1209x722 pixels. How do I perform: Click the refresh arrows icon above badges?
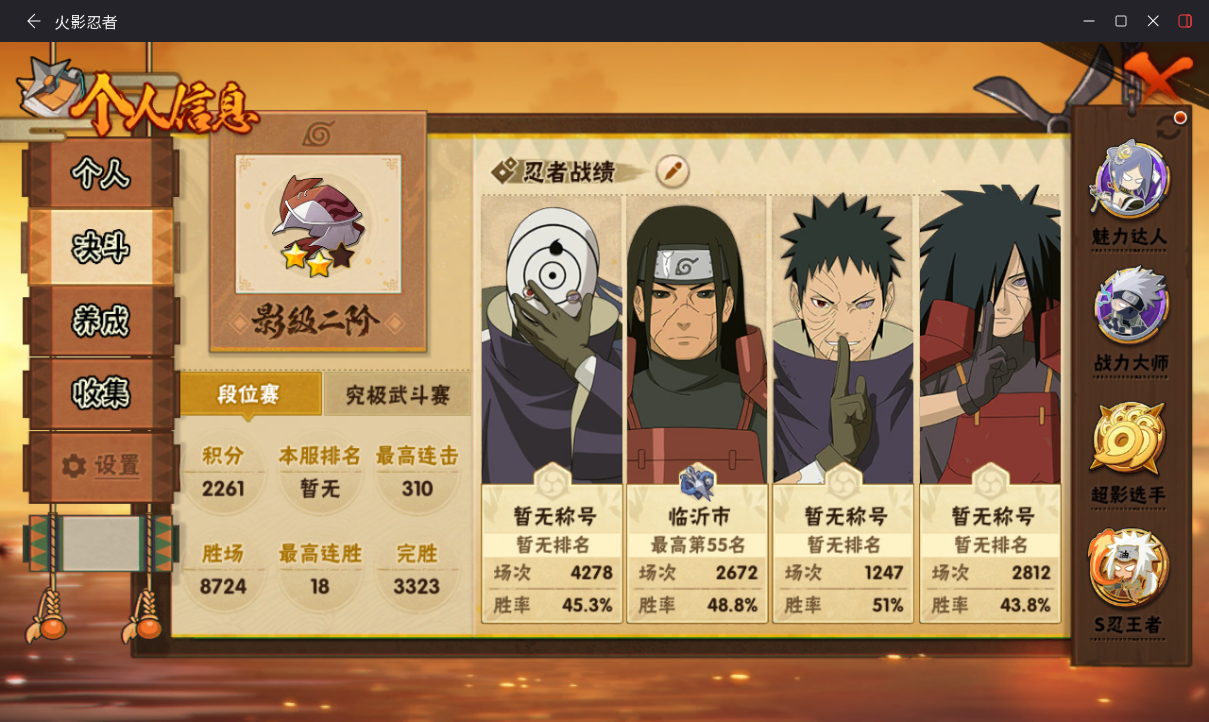[x=1167, y=128]
